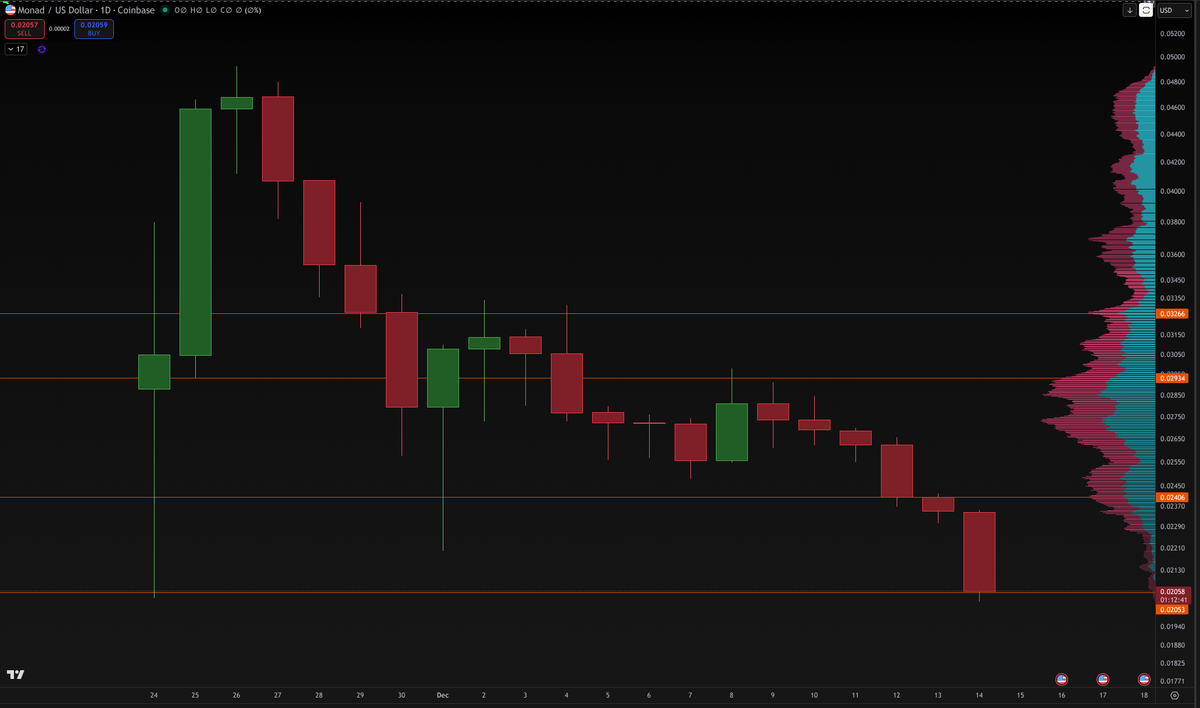Expand the 17 indicators collapse arrow
The height and width of the screenshot is (708, 1200).
click(16, 48)
